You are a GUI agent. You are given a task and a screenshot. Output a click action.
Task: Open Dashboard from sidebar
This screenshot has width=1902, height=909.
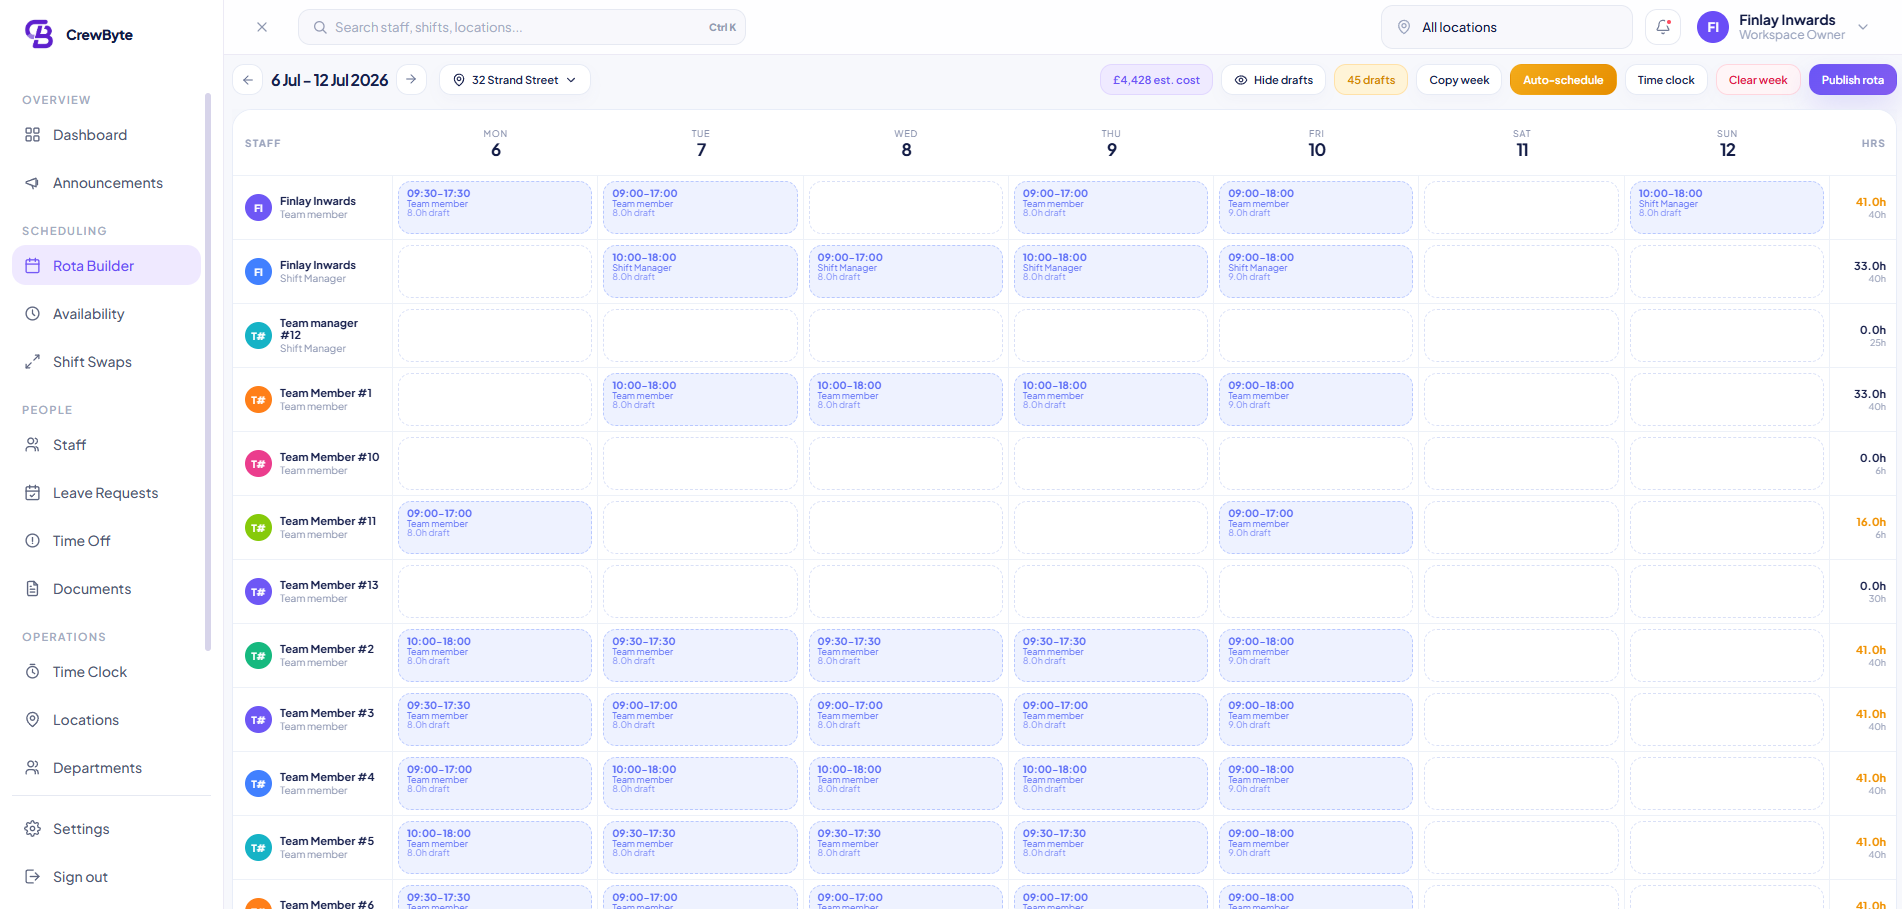(106, 135)
